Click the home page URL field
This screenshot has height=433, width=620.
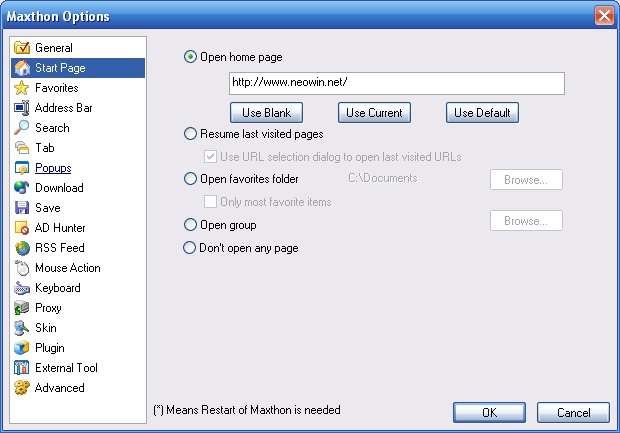point(397,83)
